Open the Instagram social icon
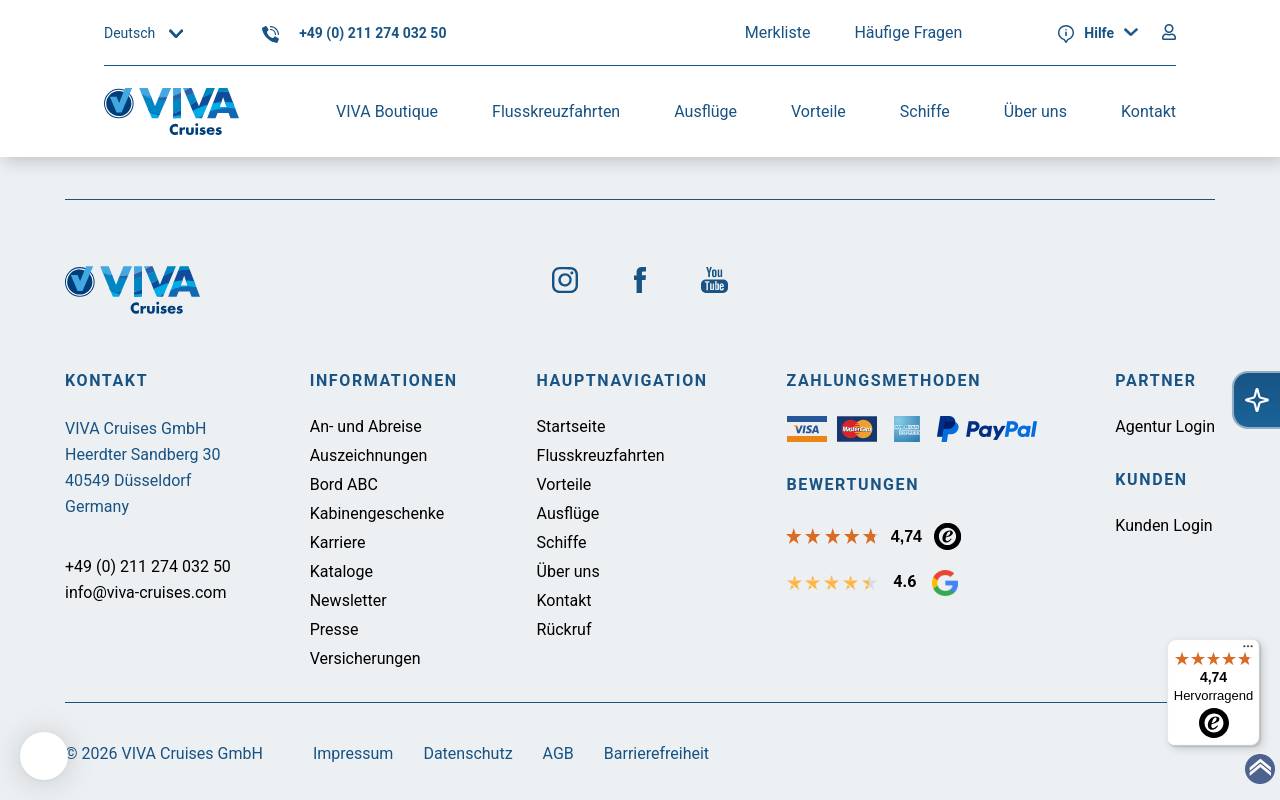The height and width of the screenshot is (800, 1280). [x=565, y=280]
